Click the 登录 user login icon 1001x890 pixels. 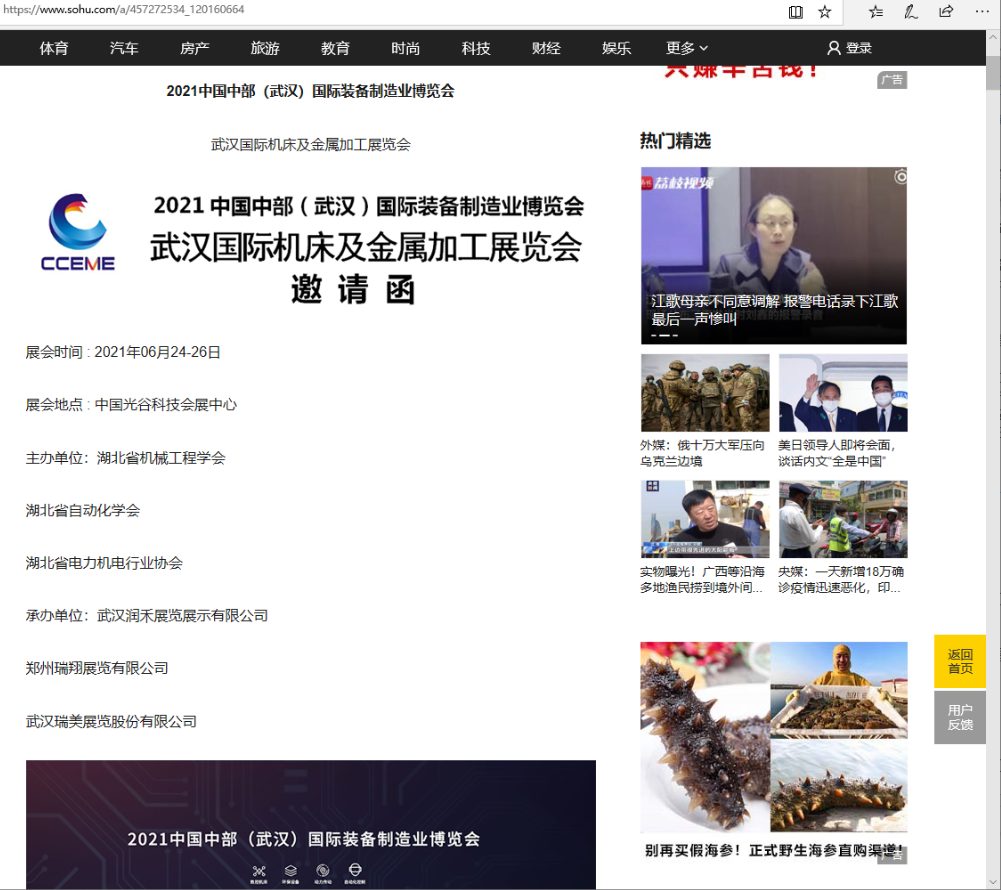834,48
